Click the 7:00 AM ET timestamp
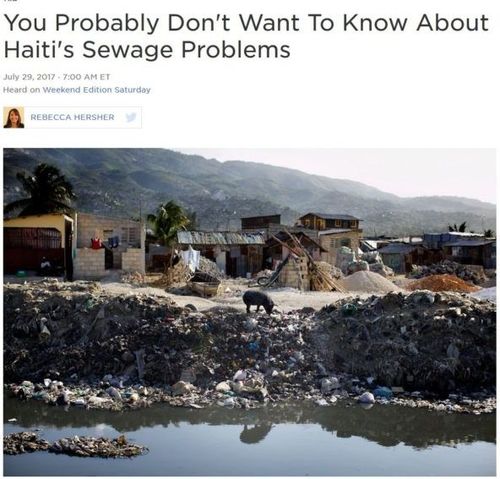Screen dimensions: 500x479 86,77
